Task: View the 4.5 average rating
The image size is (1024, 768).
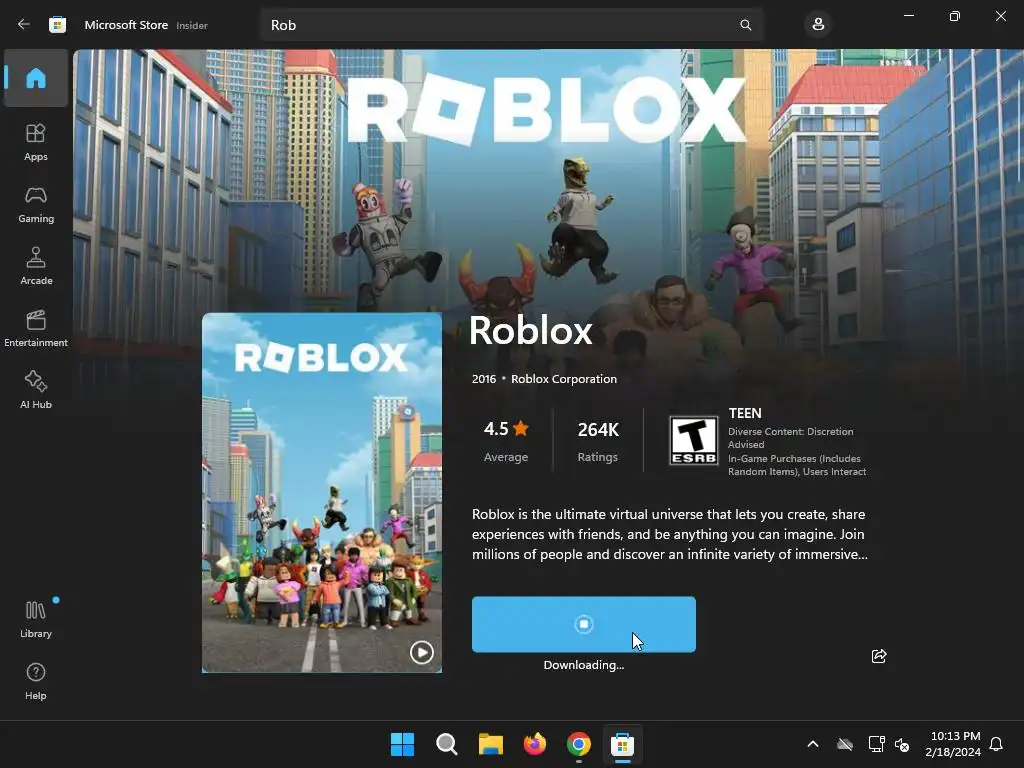Action: [x=506, y=441]
